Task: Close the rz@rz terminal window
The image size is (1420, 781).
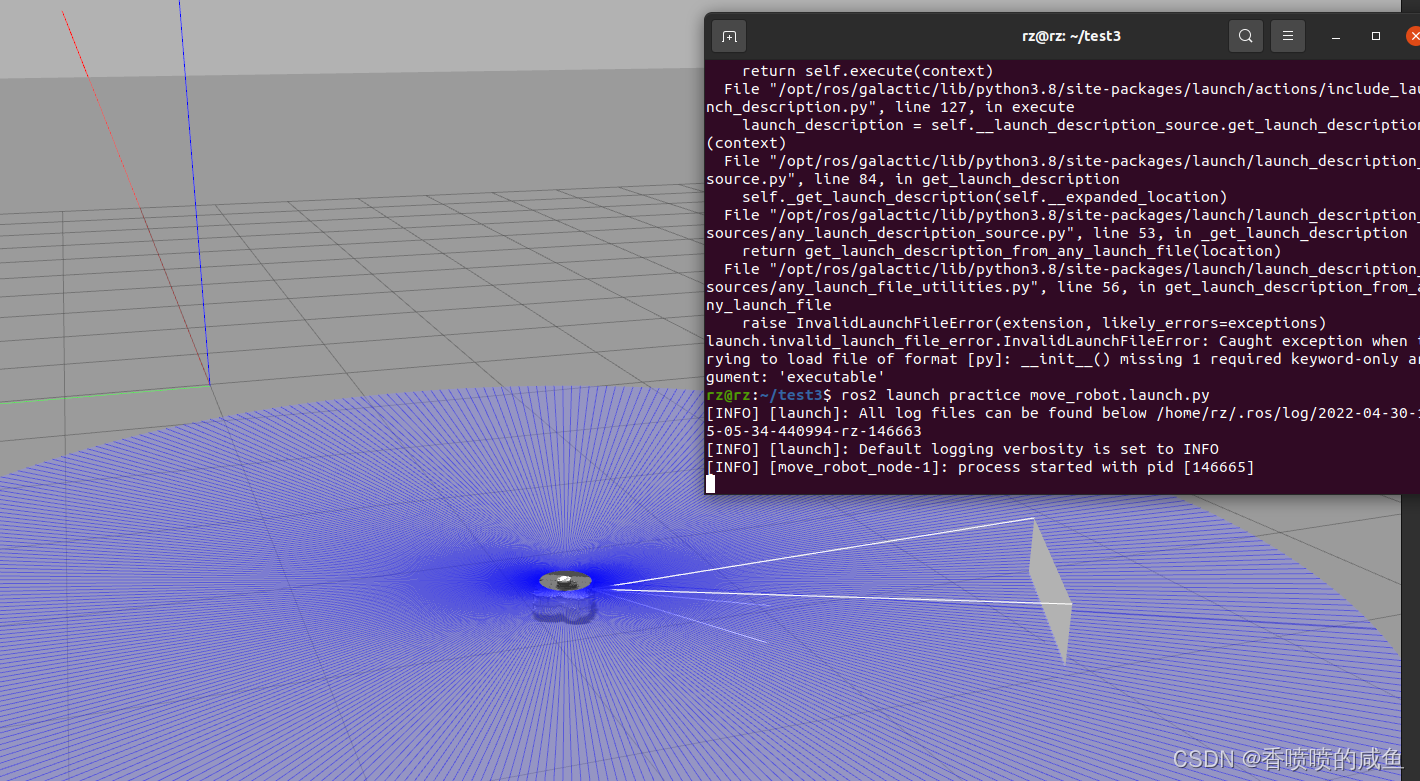Action: pyautogui.click(x=1414, y=36)
